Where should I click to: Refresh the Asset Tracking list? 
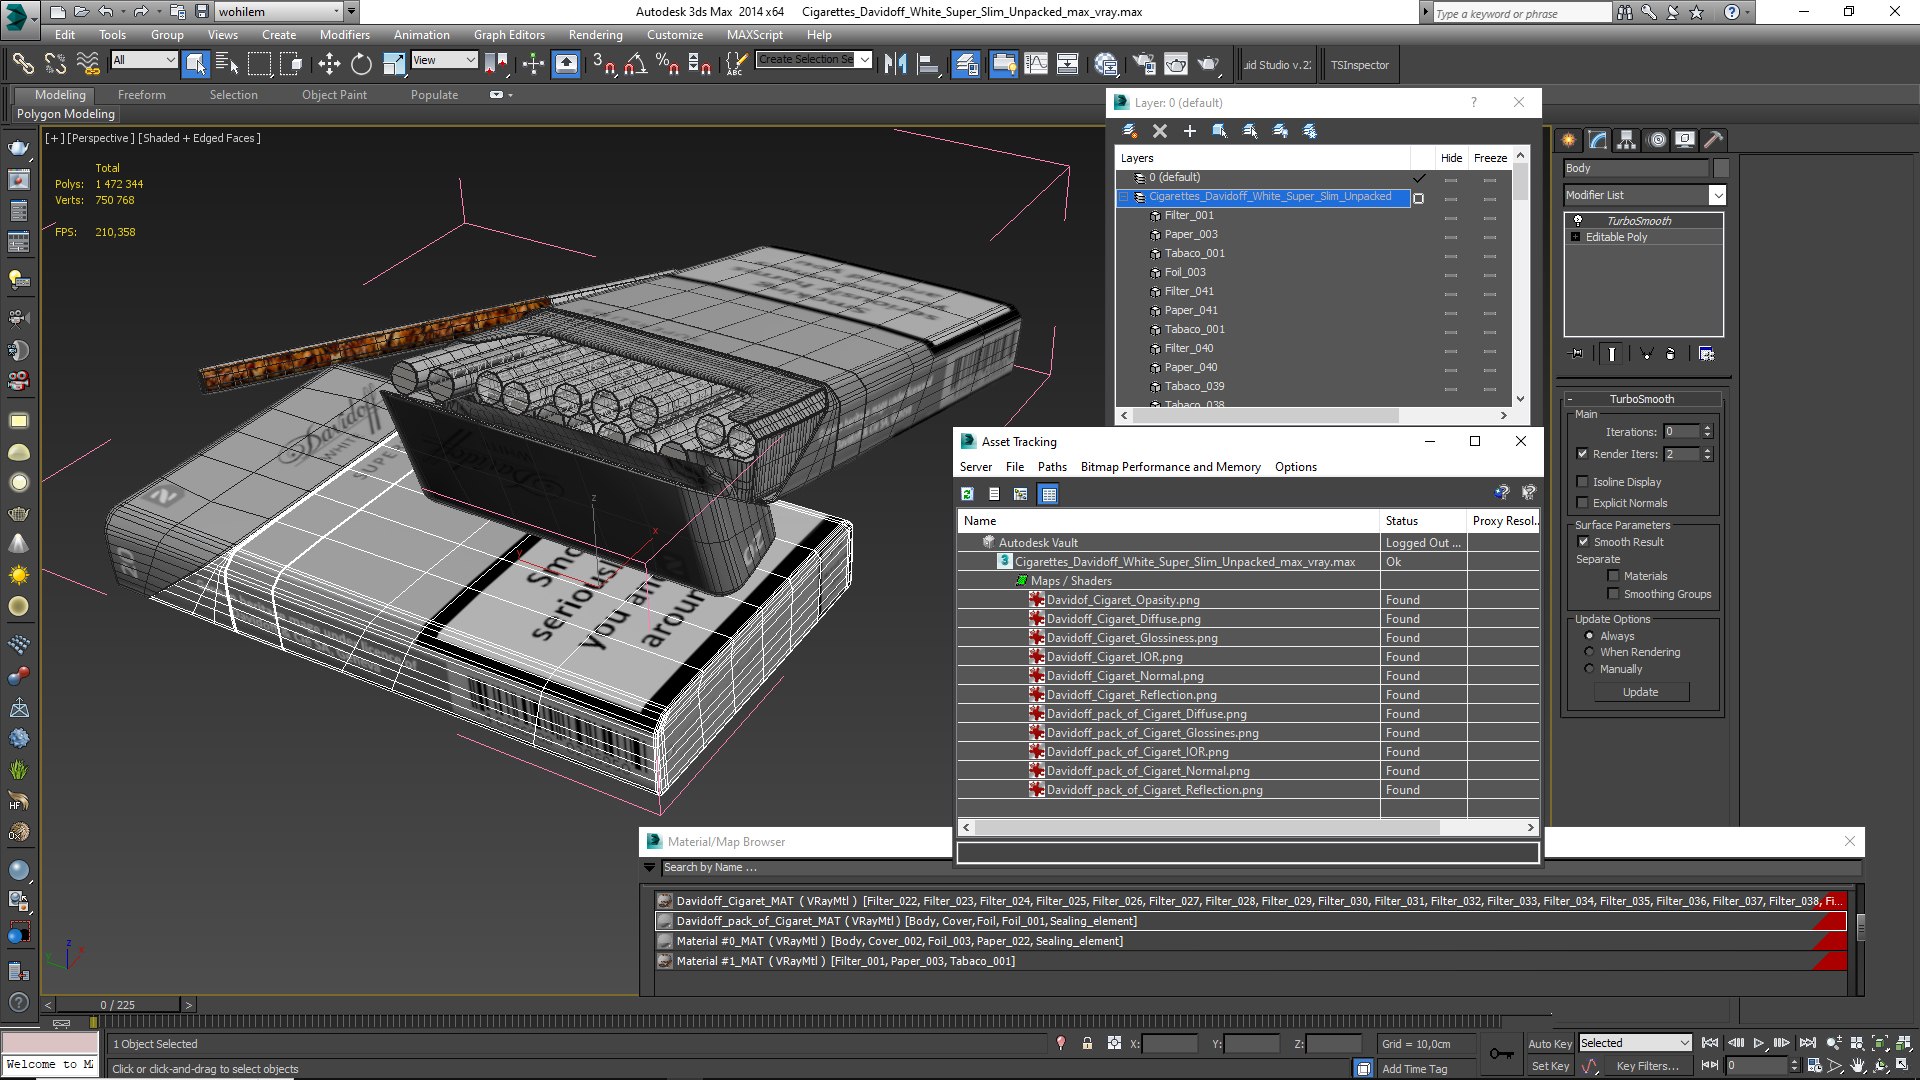coord(967,494)
